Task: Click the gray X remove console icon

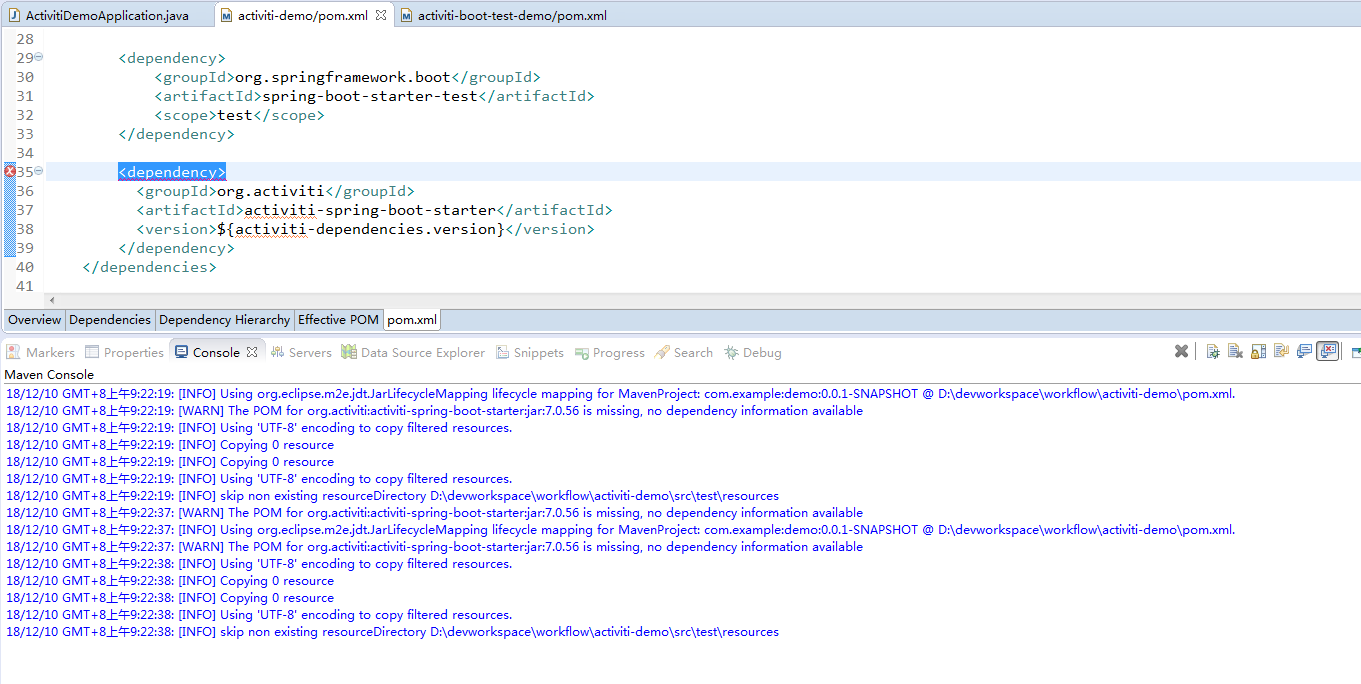Action: [1181, 351]
